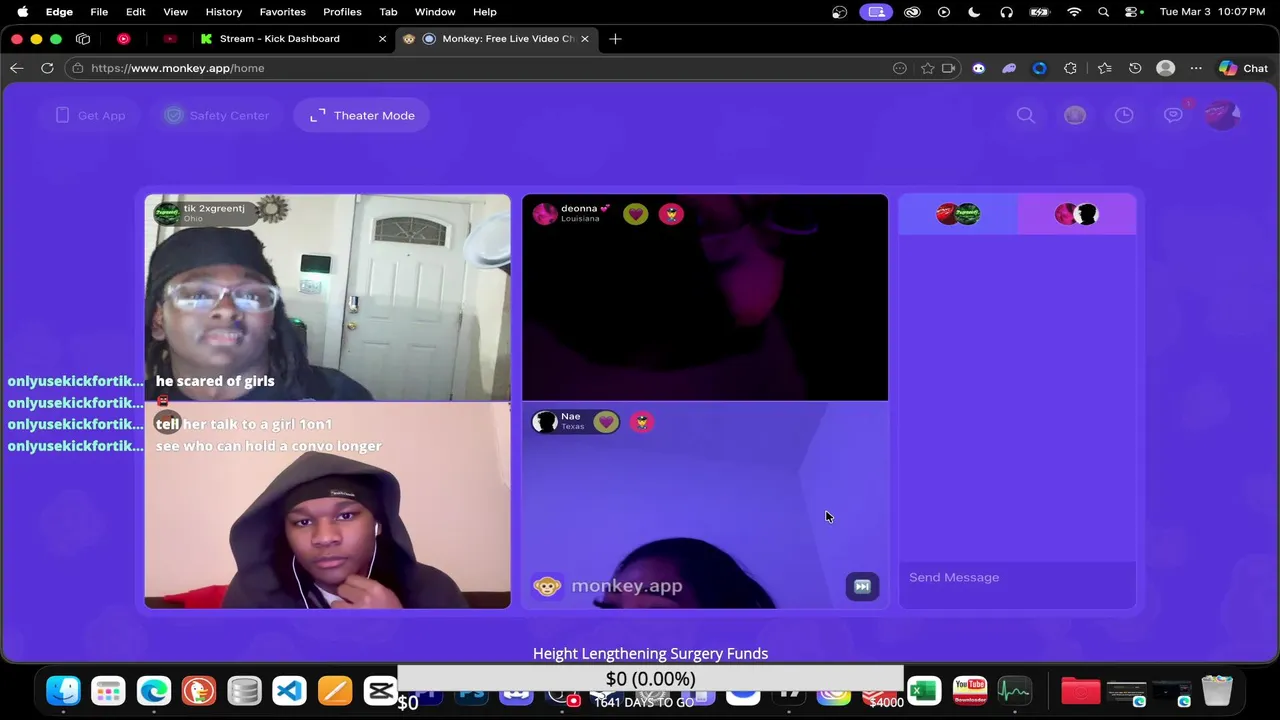Open Edge settings and more menu
Viewport: 1280px width, 720px height.
[x=1196, y=68]
